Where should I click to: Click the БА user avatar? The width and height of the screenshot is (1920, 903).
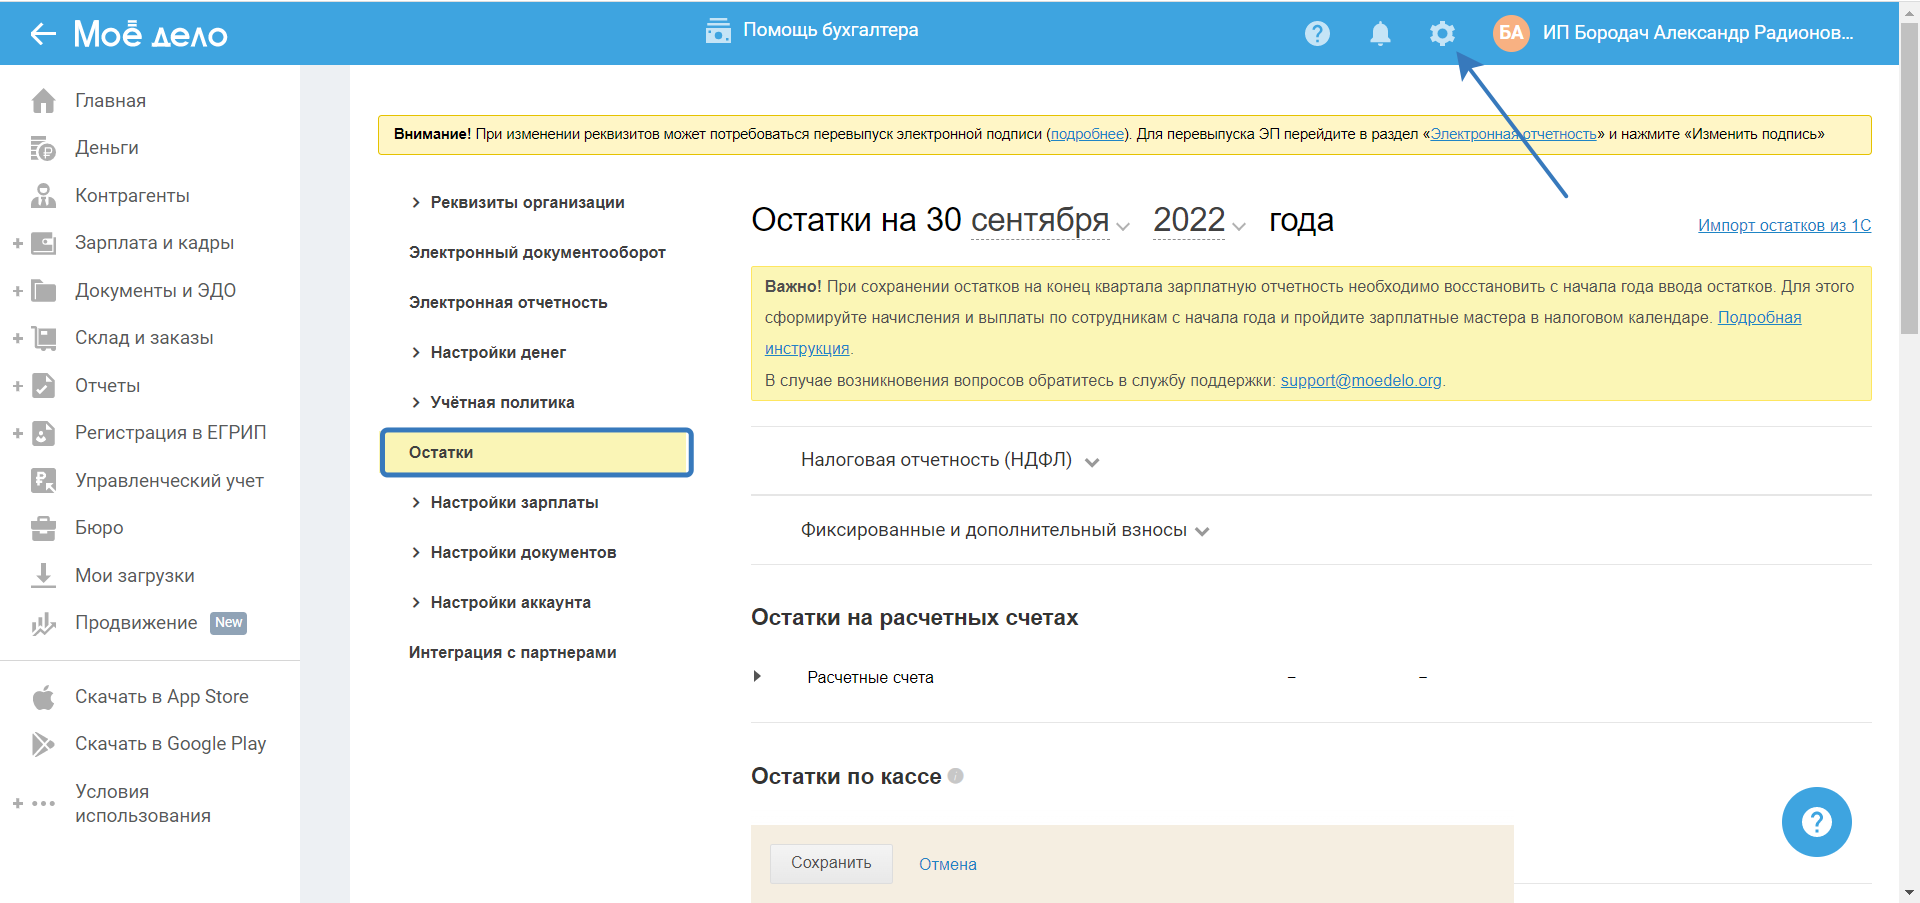click(1511, 33)
